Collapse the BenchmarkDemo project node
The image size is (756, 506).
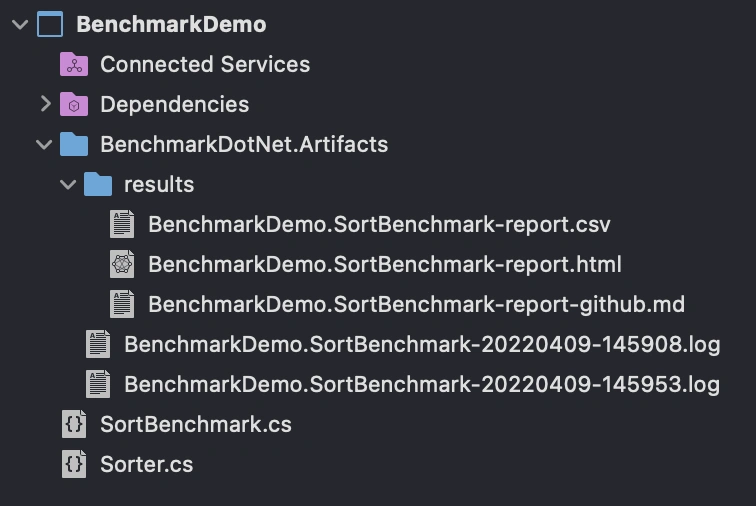coord(20,25)
